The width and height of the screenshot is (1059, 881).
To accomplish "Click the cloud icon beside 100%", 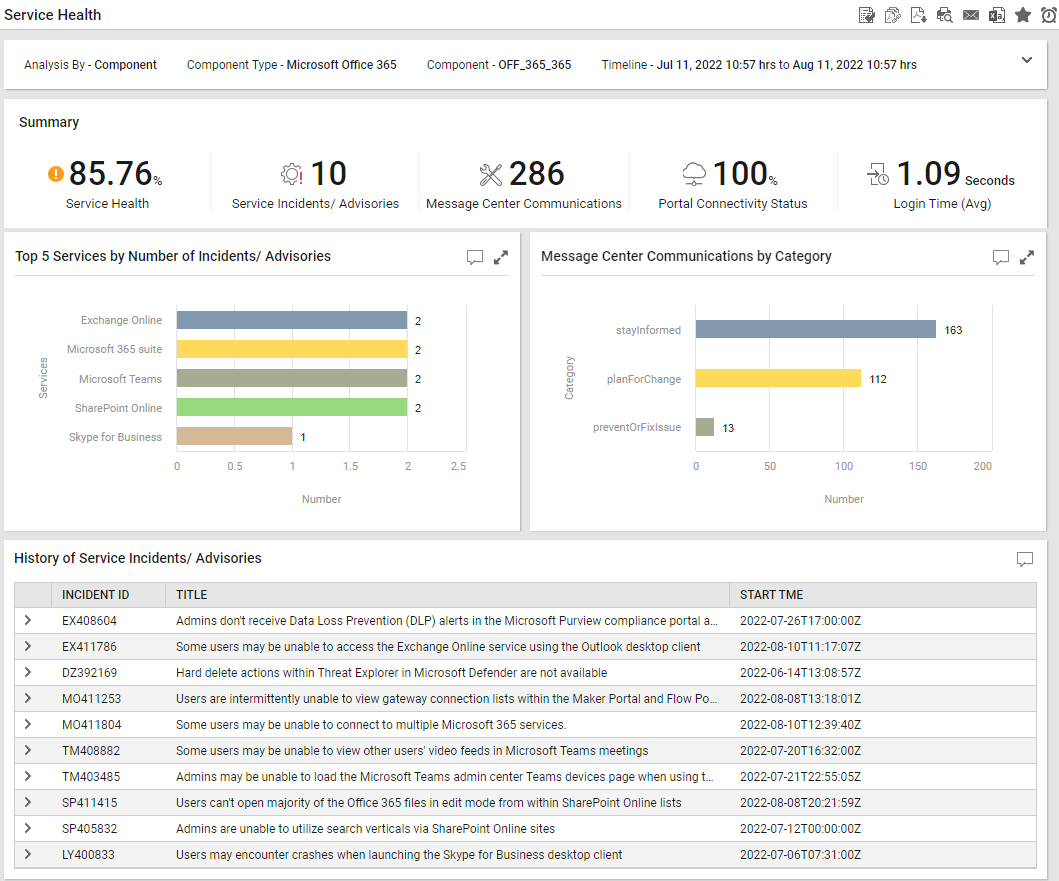I will [694, 174].
